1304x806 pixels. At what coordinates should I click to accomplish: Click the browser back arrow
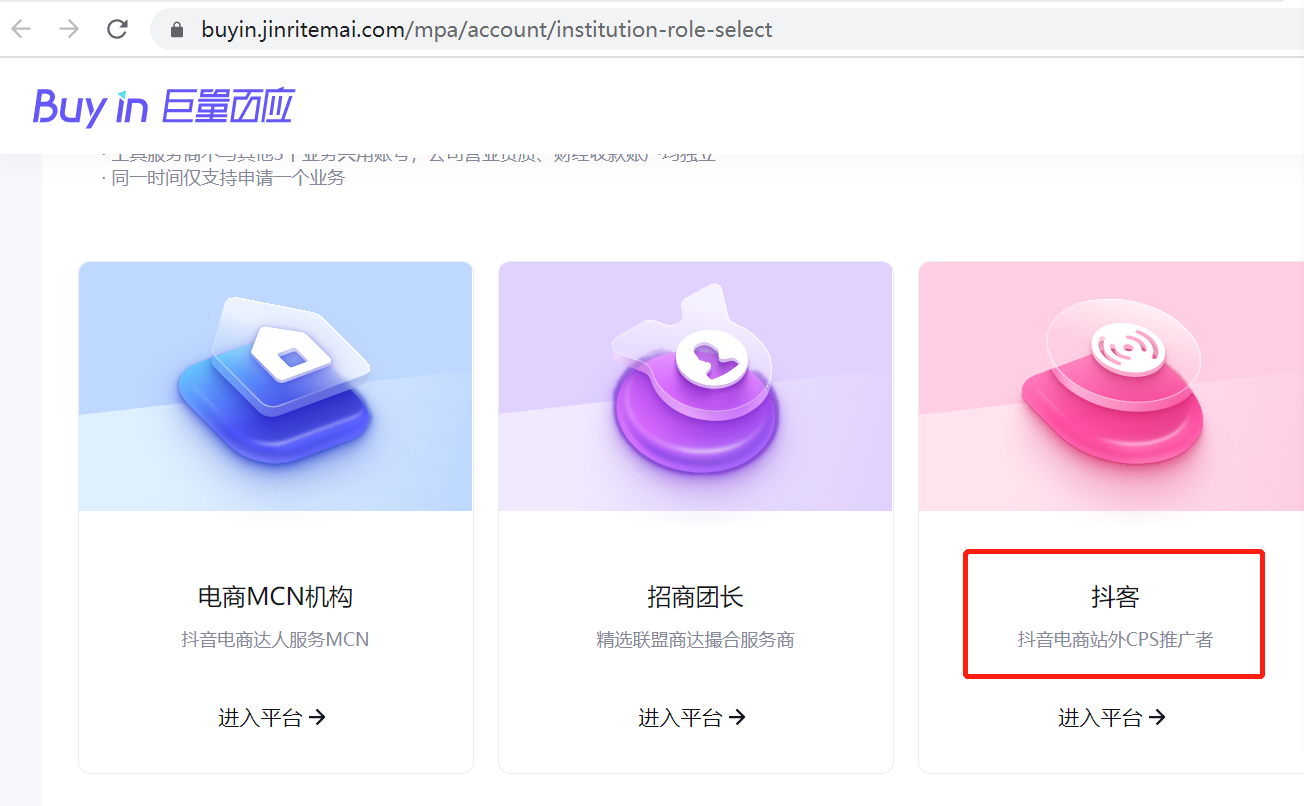pyautogui.click(x=21, y=29)
